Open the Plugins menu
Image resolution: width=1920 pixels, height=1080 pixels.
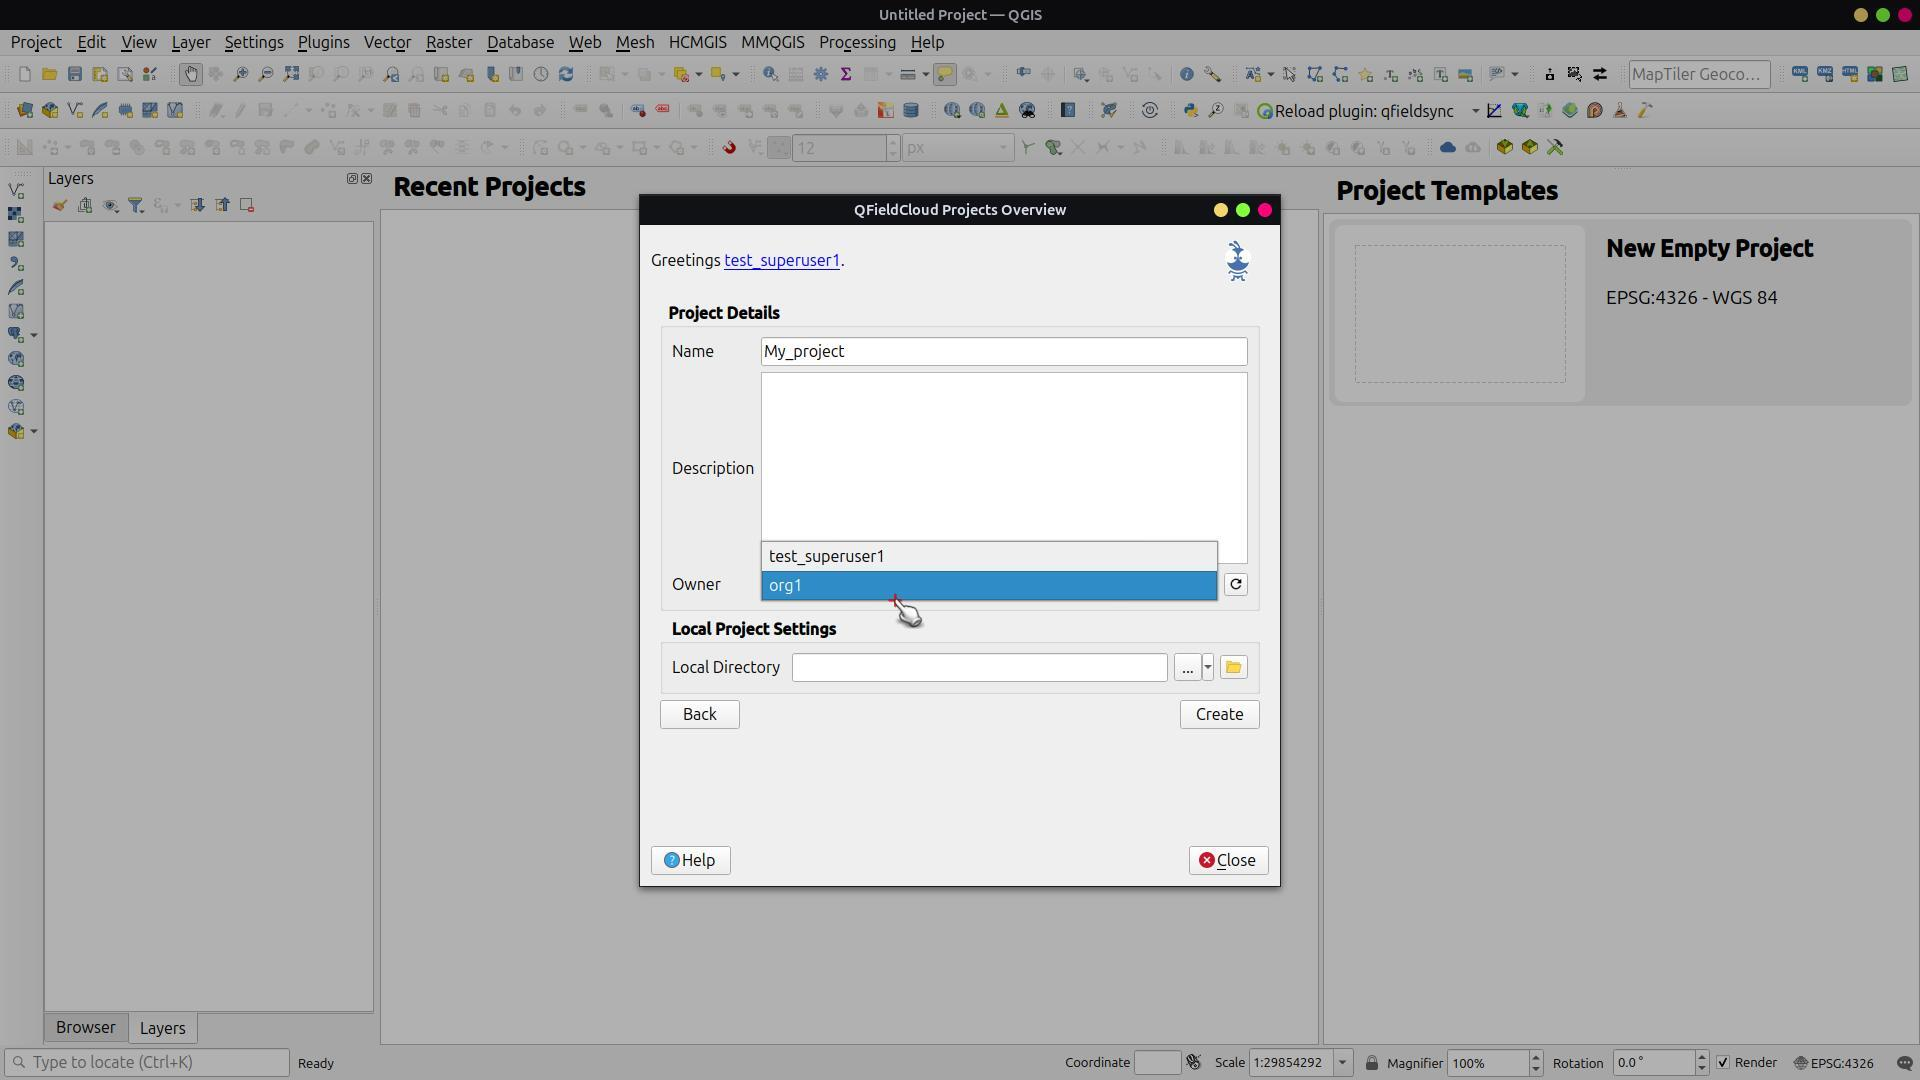[323, 42]
